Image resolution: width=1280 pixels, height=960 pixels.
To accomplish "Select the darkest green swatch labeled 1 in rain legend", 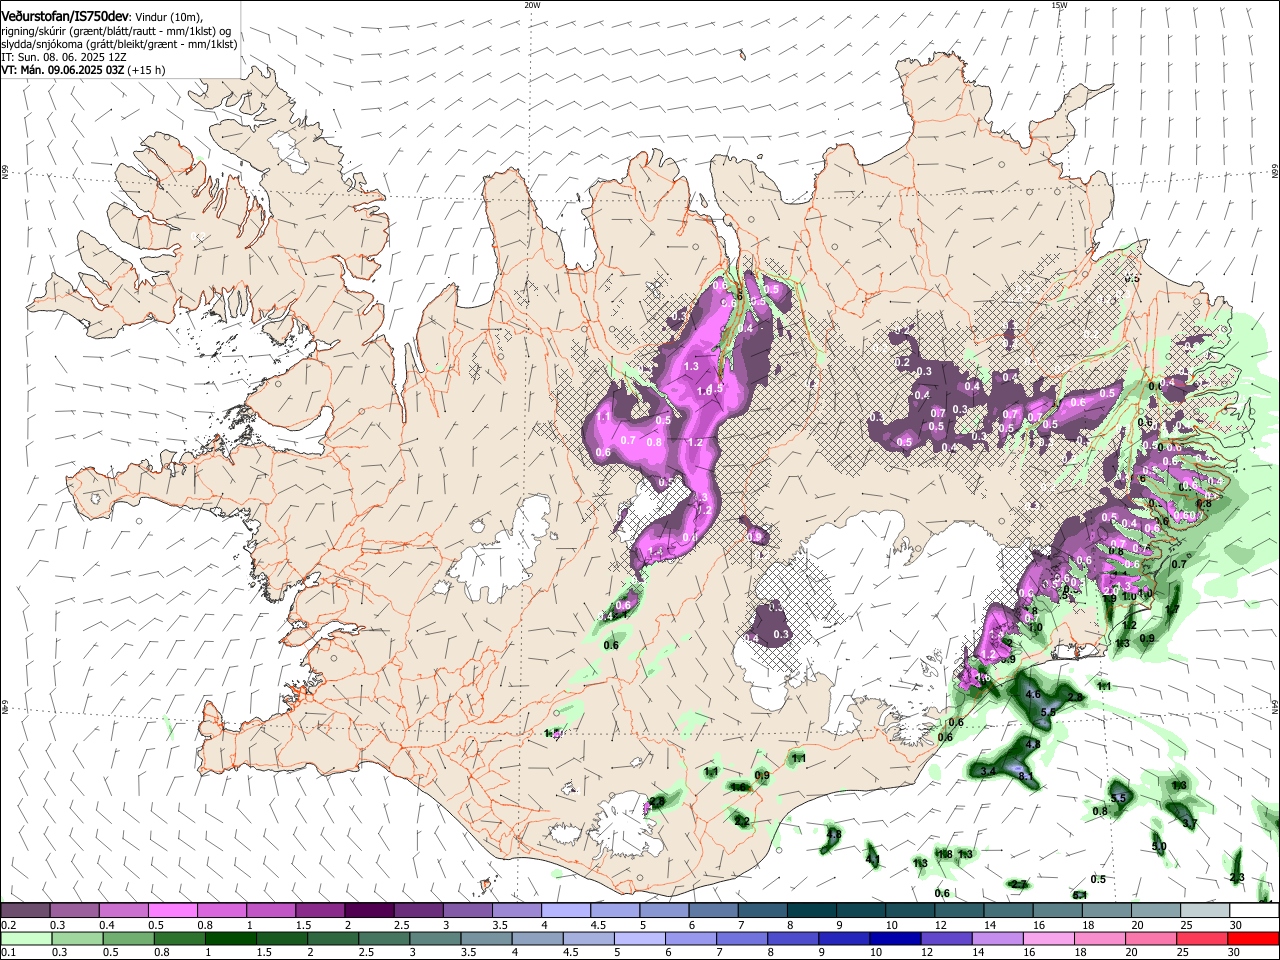I will point(230,939).
